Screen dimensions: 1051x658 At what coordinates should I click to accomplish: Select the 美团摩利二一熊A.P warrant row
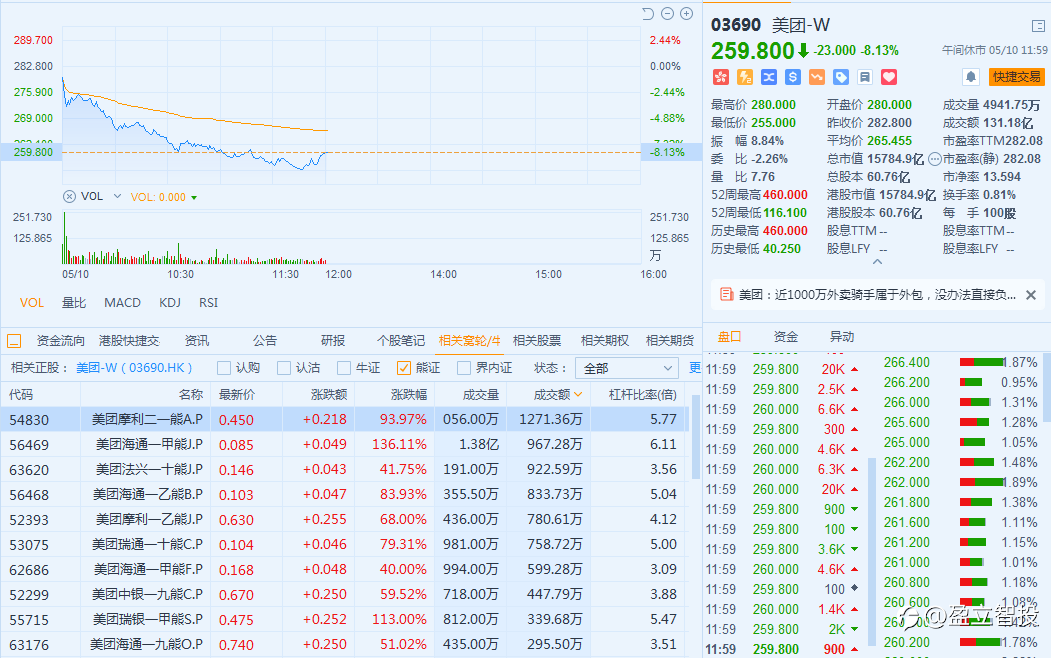[147, 420]
